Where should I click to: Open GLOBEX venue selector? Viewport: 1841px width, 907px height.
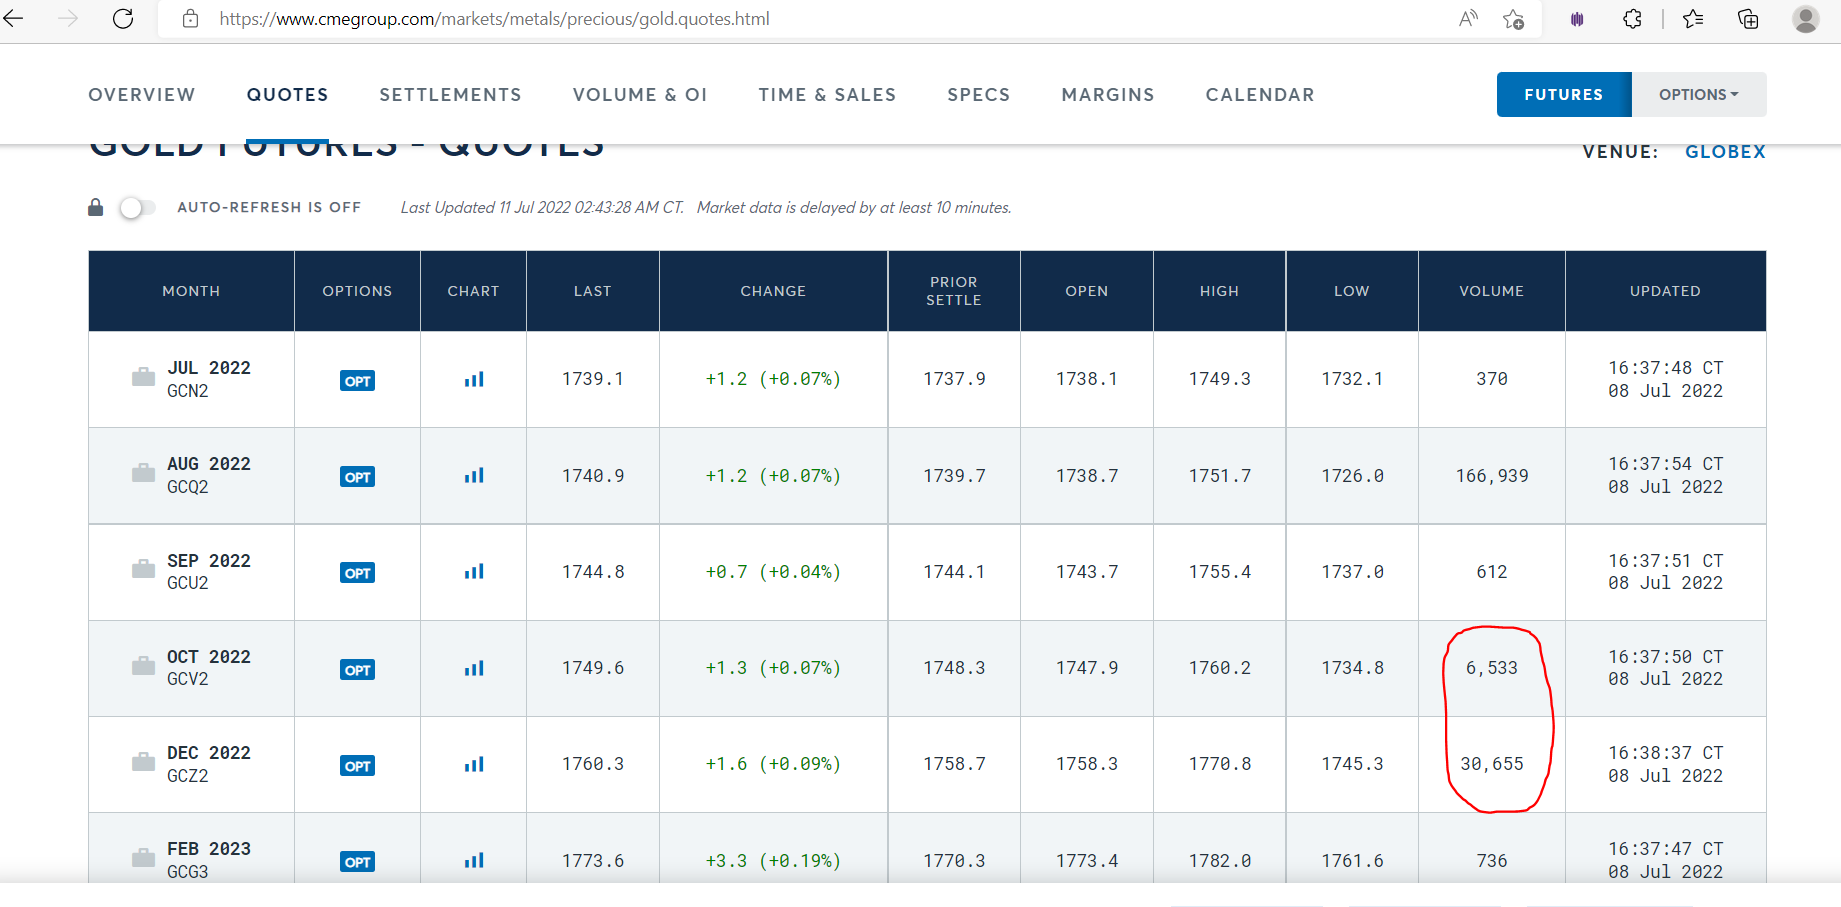pos(1725,152)
